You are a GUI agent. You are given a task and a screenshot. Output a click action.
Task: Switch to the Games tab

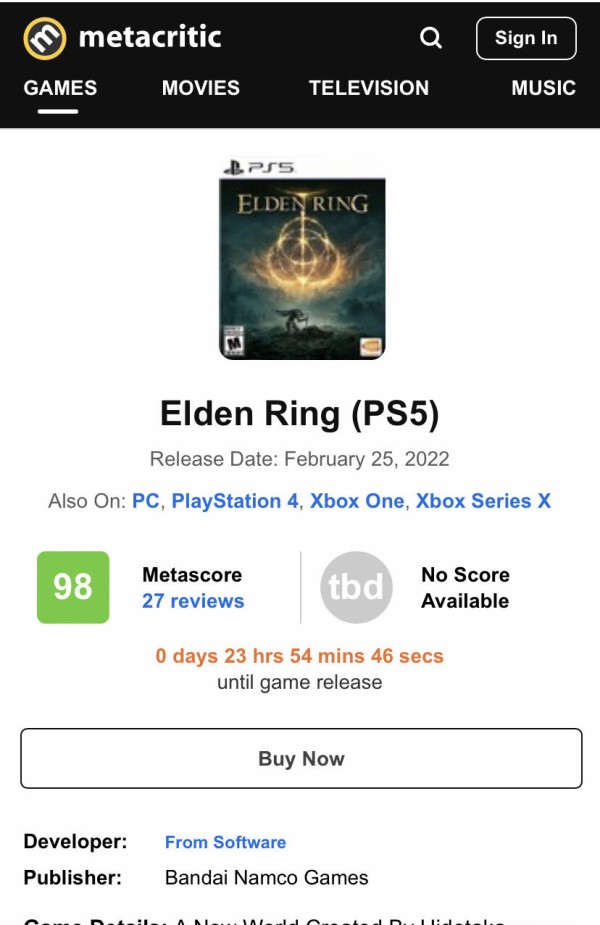[60, 88]
